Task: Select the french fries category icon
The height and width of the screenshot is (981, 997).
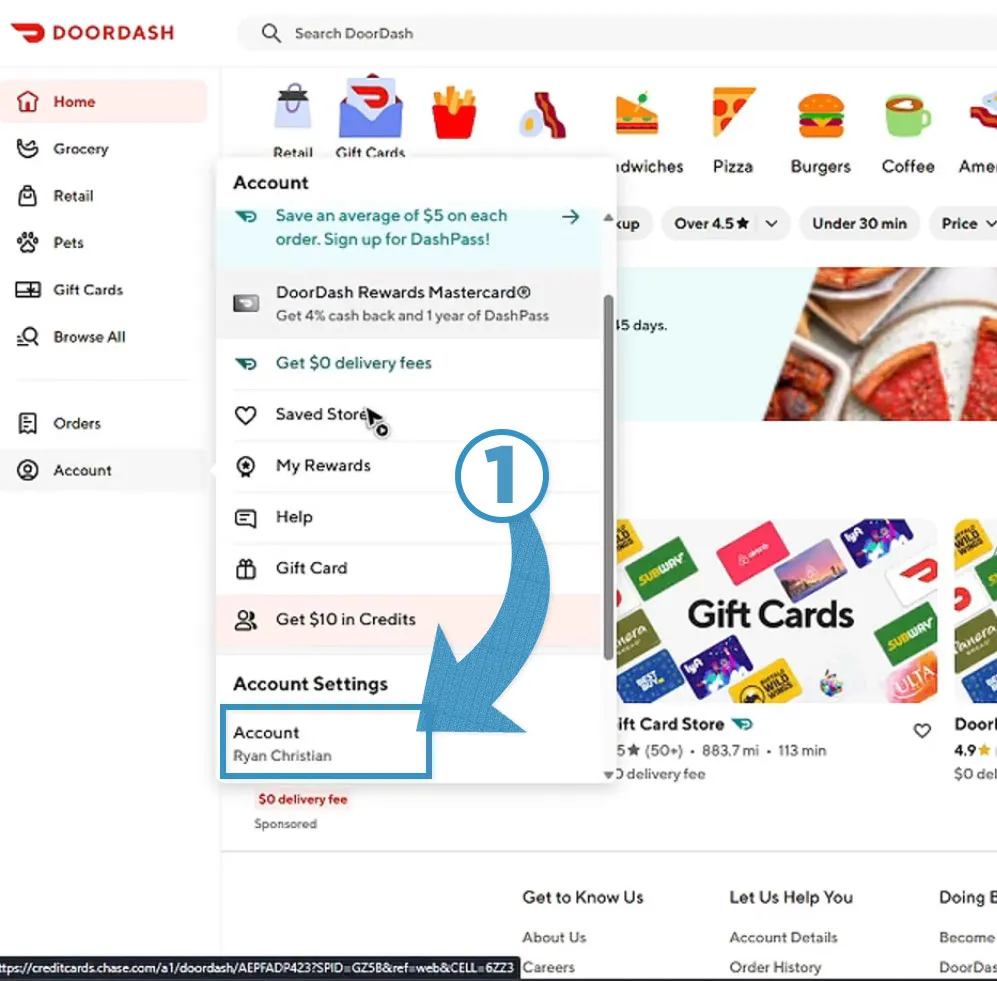Action: click(x=454, y=113)
